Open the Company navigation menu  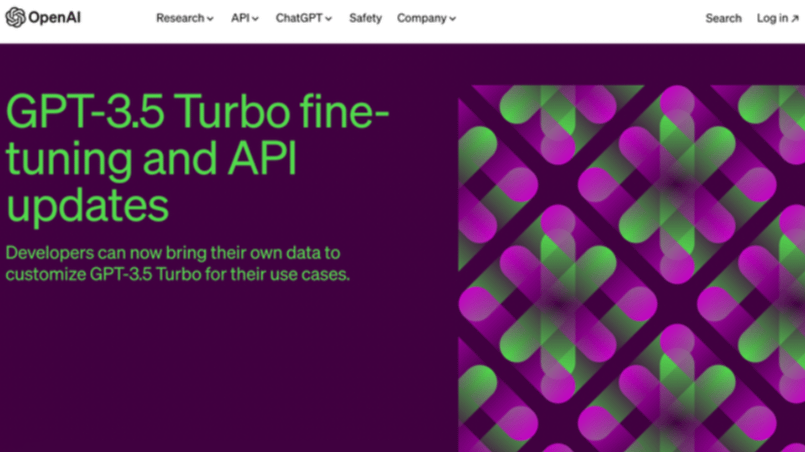[421, 18]
